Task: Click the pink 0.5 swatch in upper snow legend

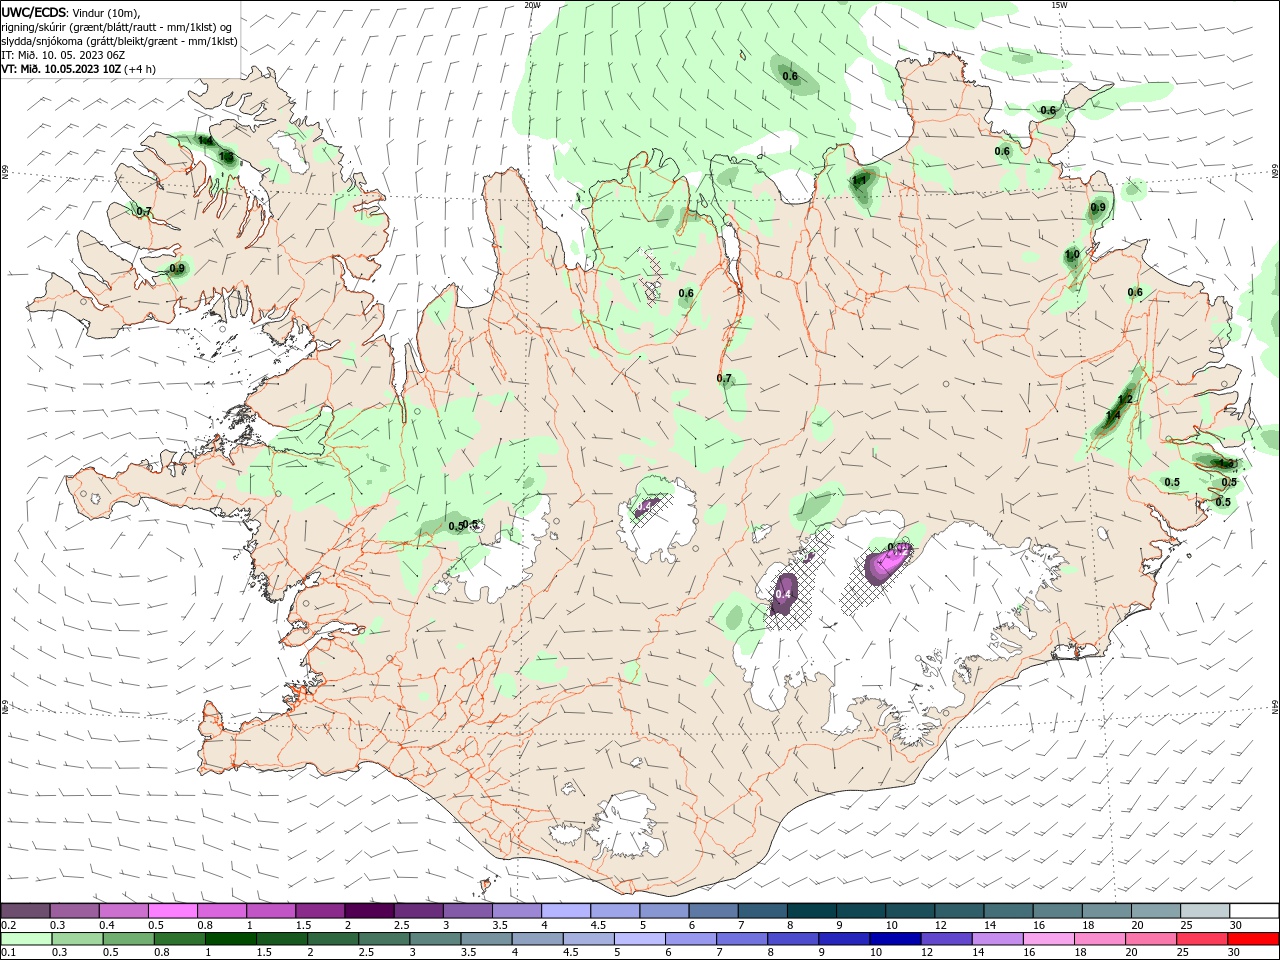Action: coord(172,911)
